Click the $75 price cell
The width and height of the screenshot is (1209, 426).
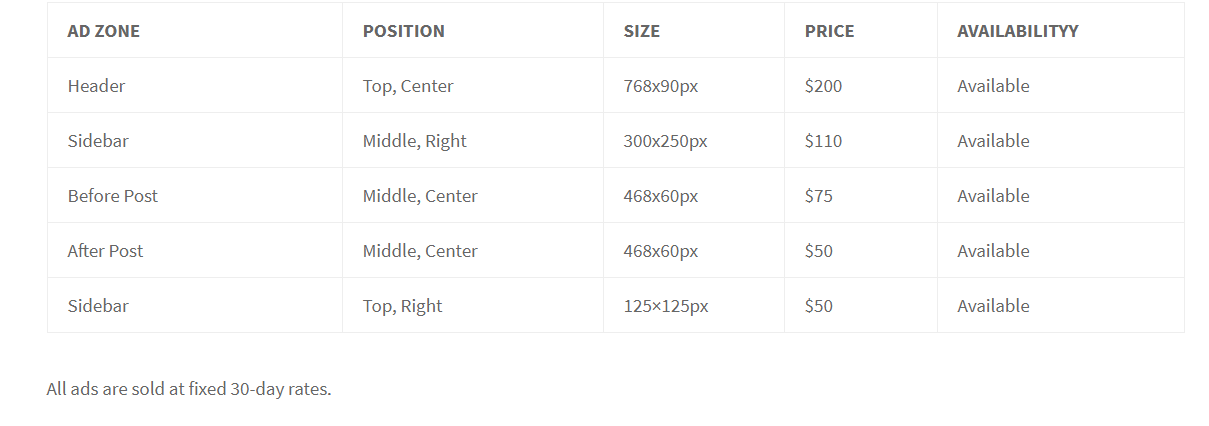(x=861, y=196)
